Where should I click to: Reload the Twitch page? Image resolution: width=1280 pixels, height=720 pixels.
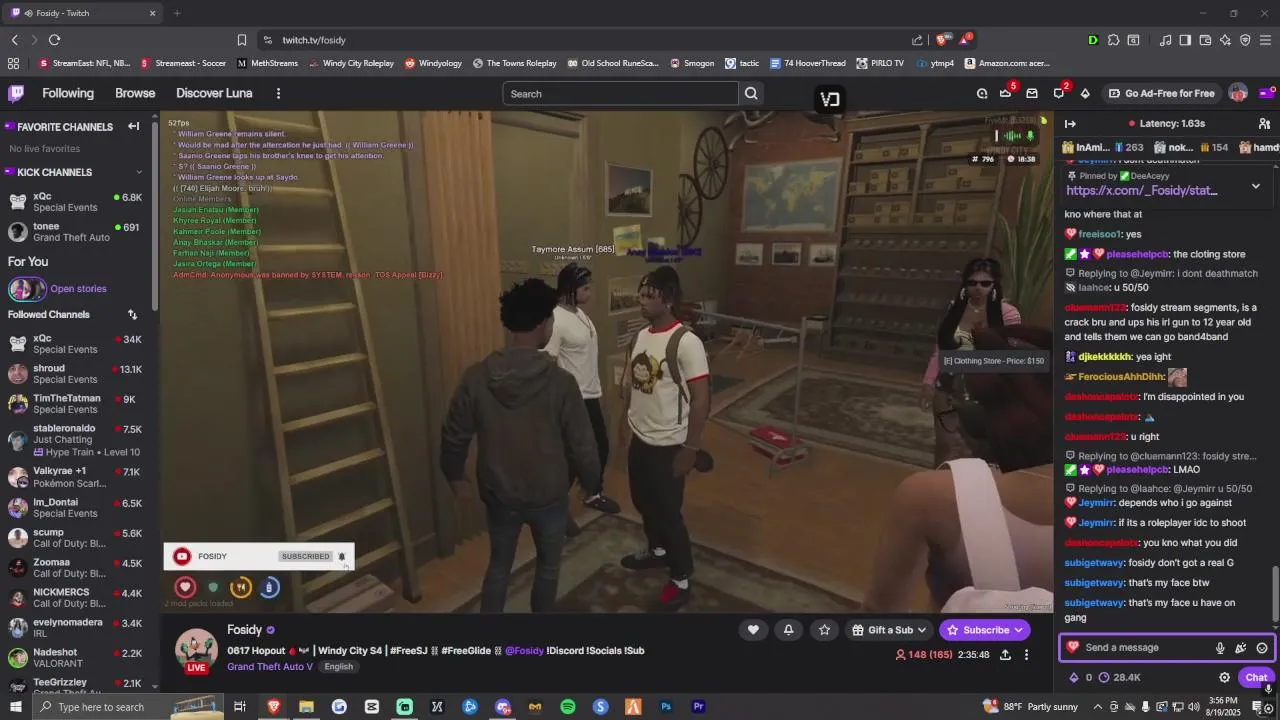point(54,40)
